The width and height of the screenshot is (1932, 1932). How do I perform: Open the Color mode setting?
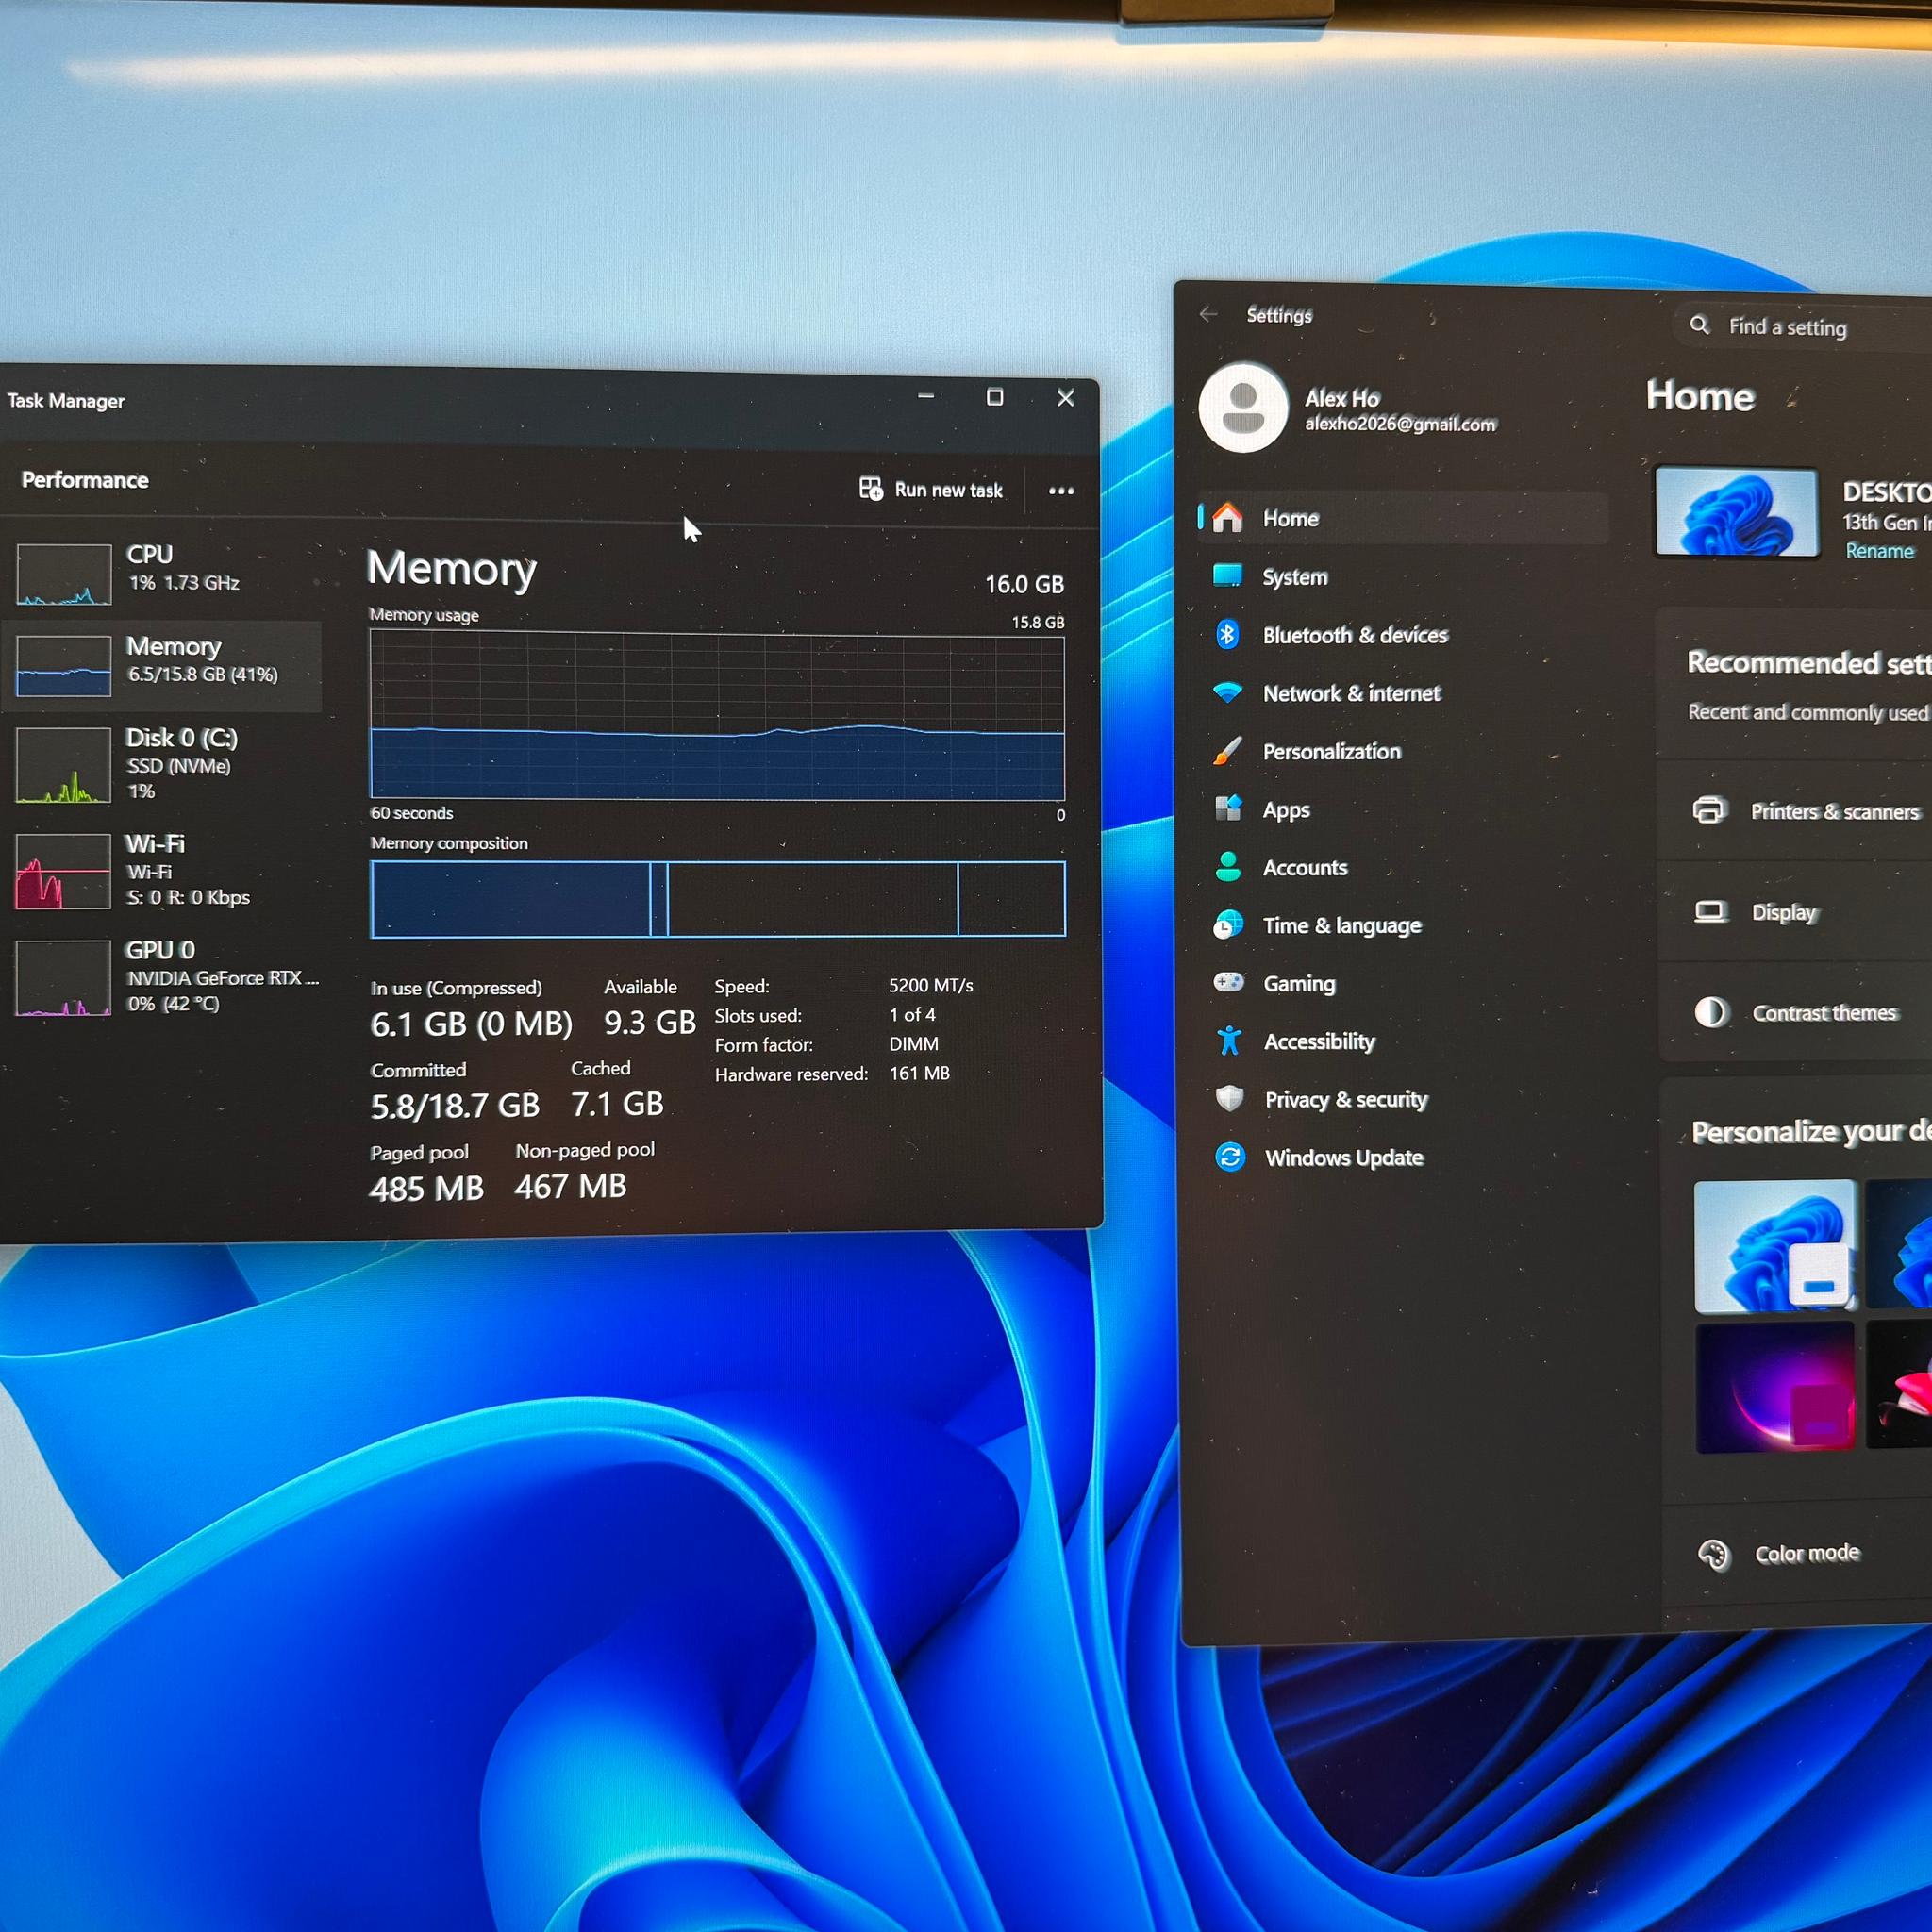pos(1797,1553)
